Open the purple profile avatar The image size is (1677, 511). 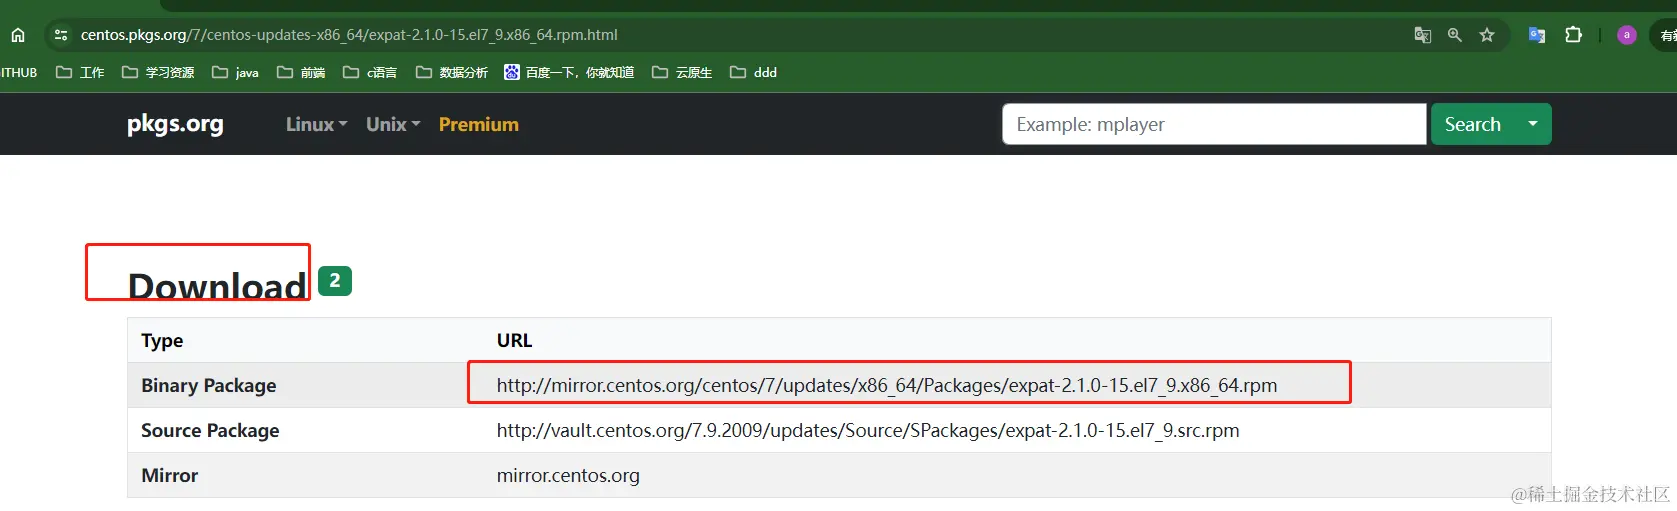(x=1627, y=35)
